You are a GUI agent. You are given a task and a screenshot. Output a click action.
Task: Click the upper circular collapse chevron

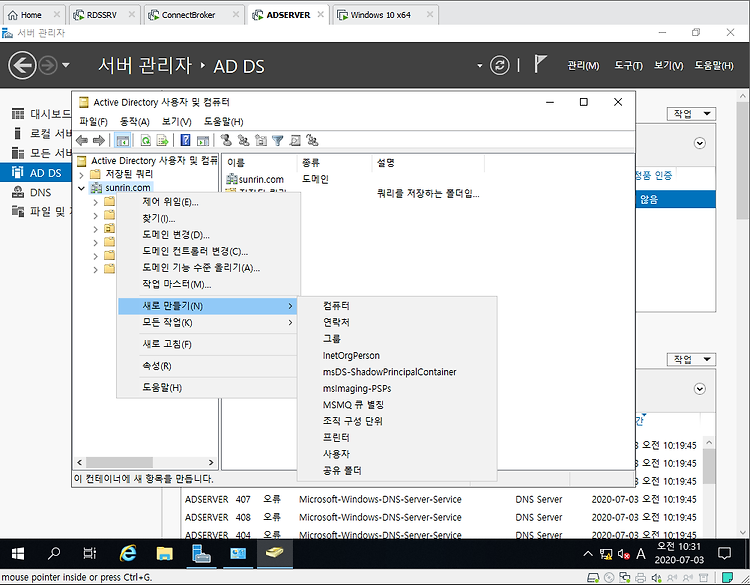(699, 143)
